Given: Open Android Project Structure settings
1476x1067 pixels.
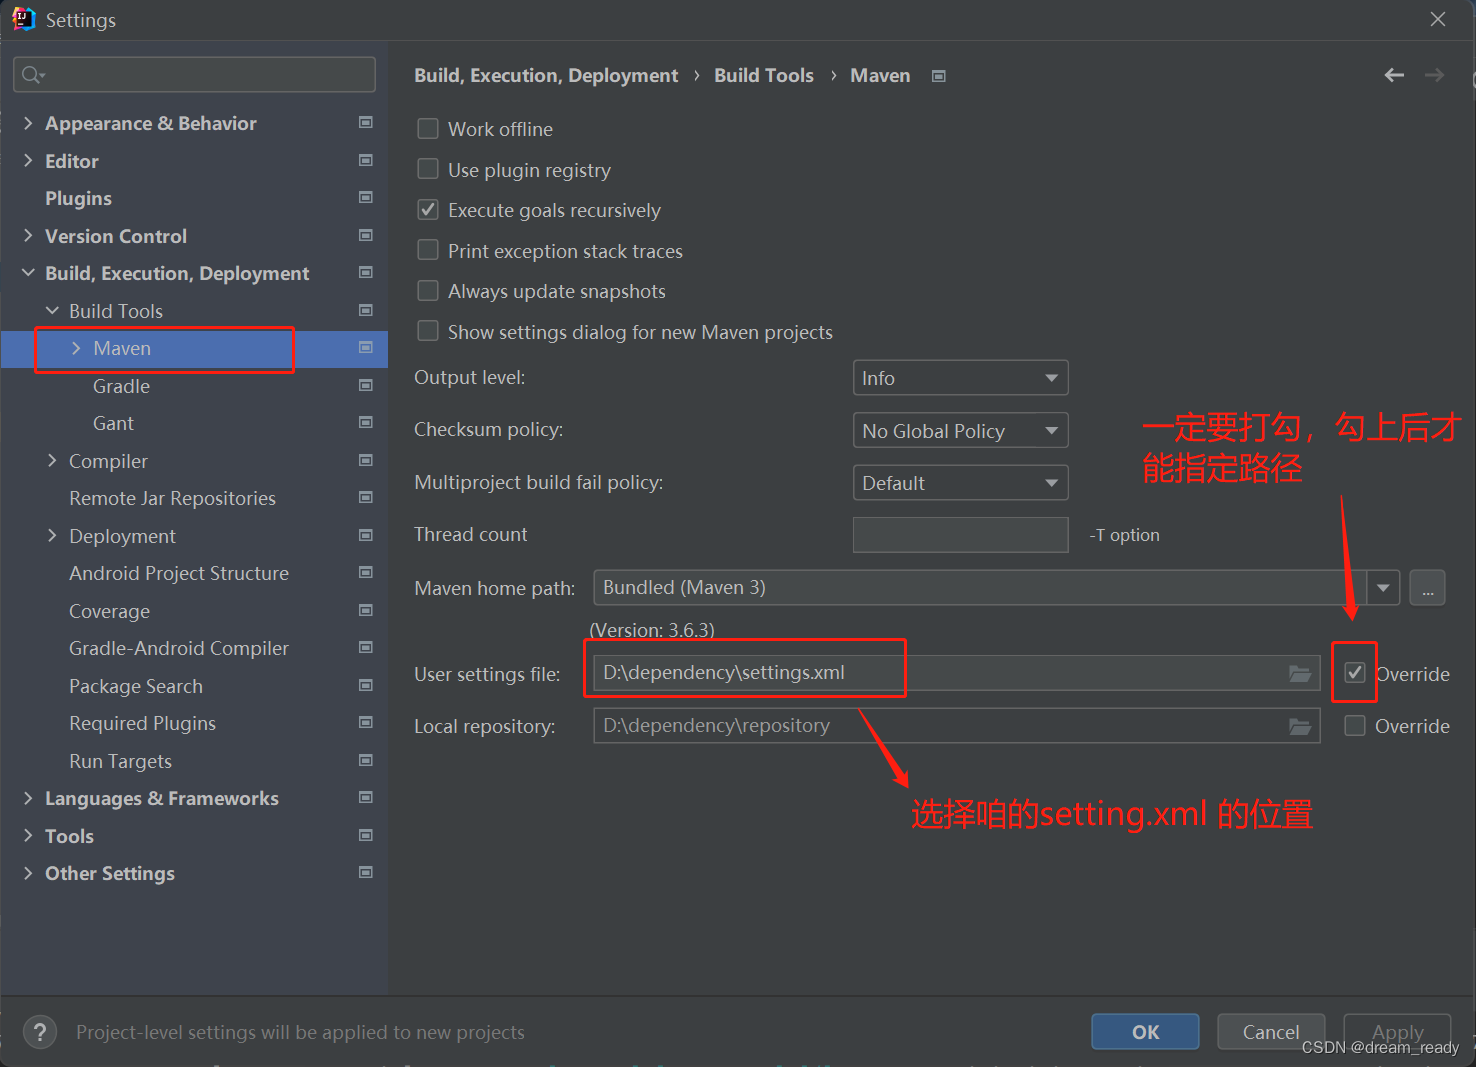Looking at the screenshot, I should (x=179, y=573).
